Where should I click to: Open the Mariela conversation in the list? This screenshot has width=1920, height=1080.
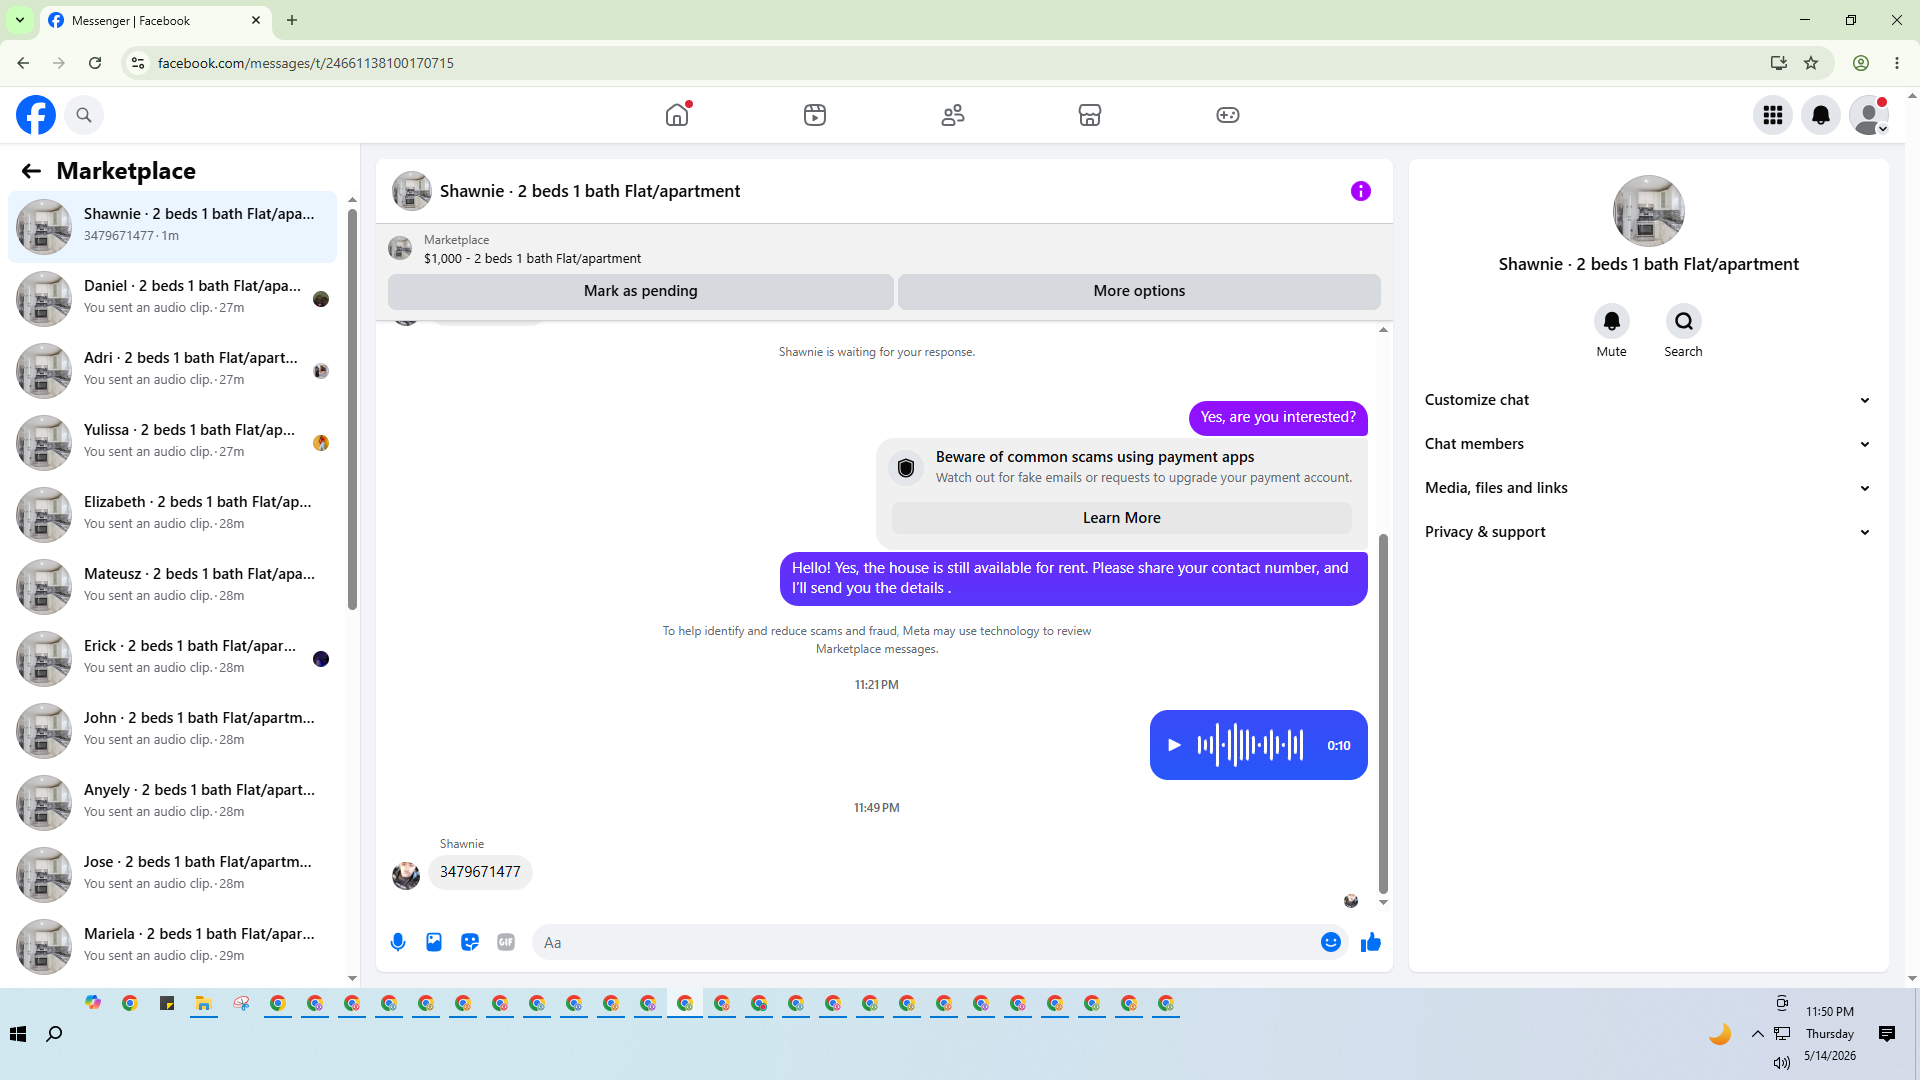(172, 947)
